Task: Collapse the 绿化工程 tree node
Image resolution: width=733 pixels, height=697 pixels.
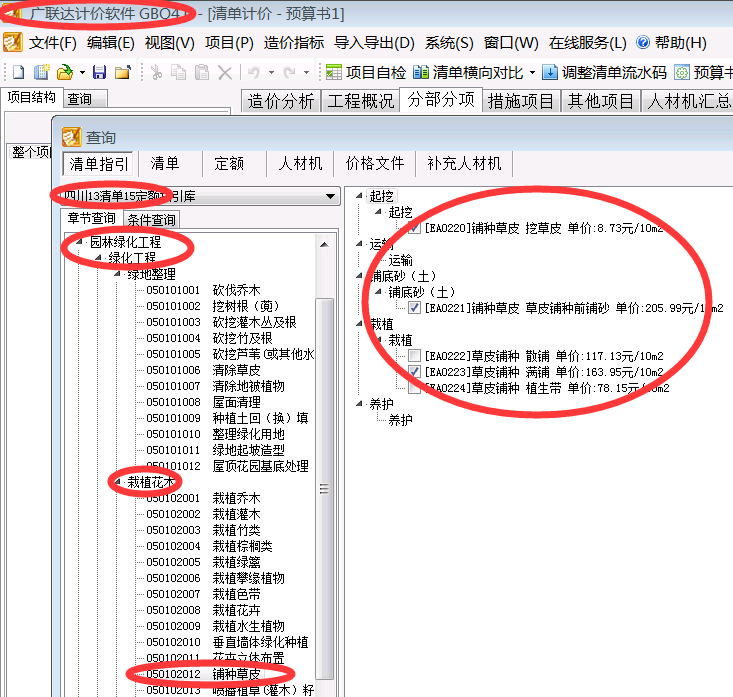Action: [98, 258]
